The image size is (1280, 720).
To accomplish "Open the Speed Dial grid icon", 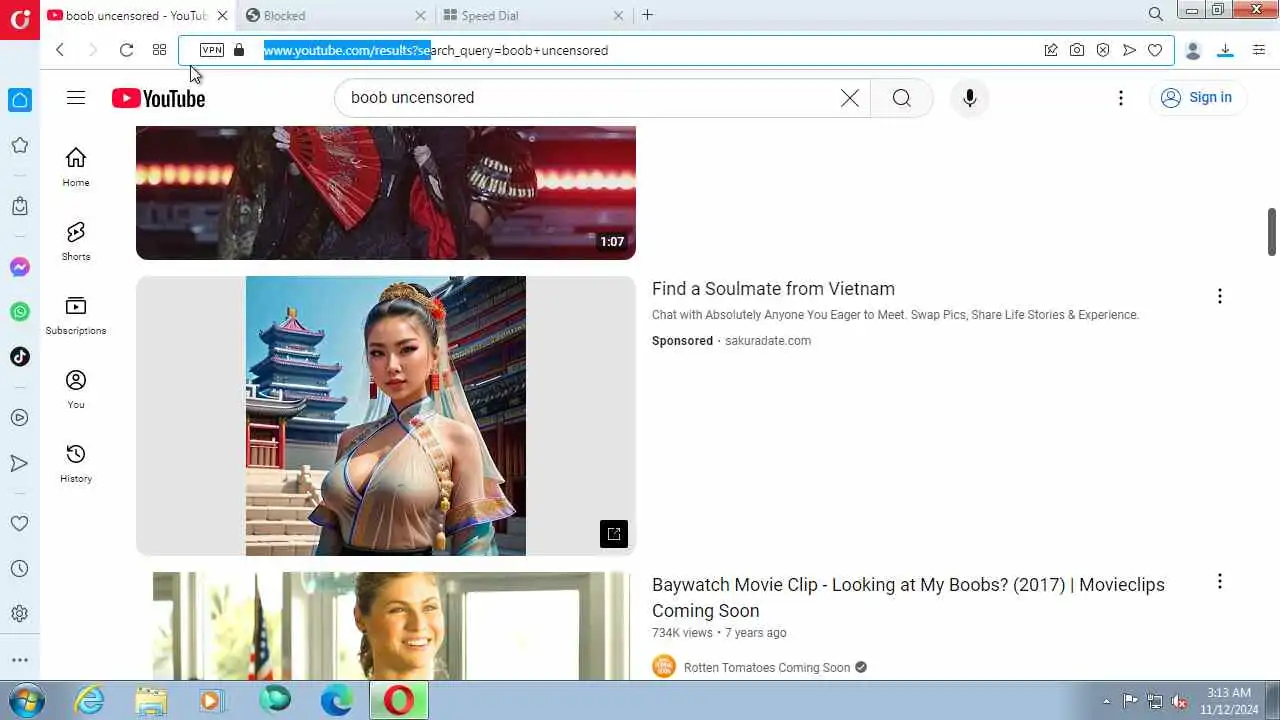I will [x=159, y=50].
